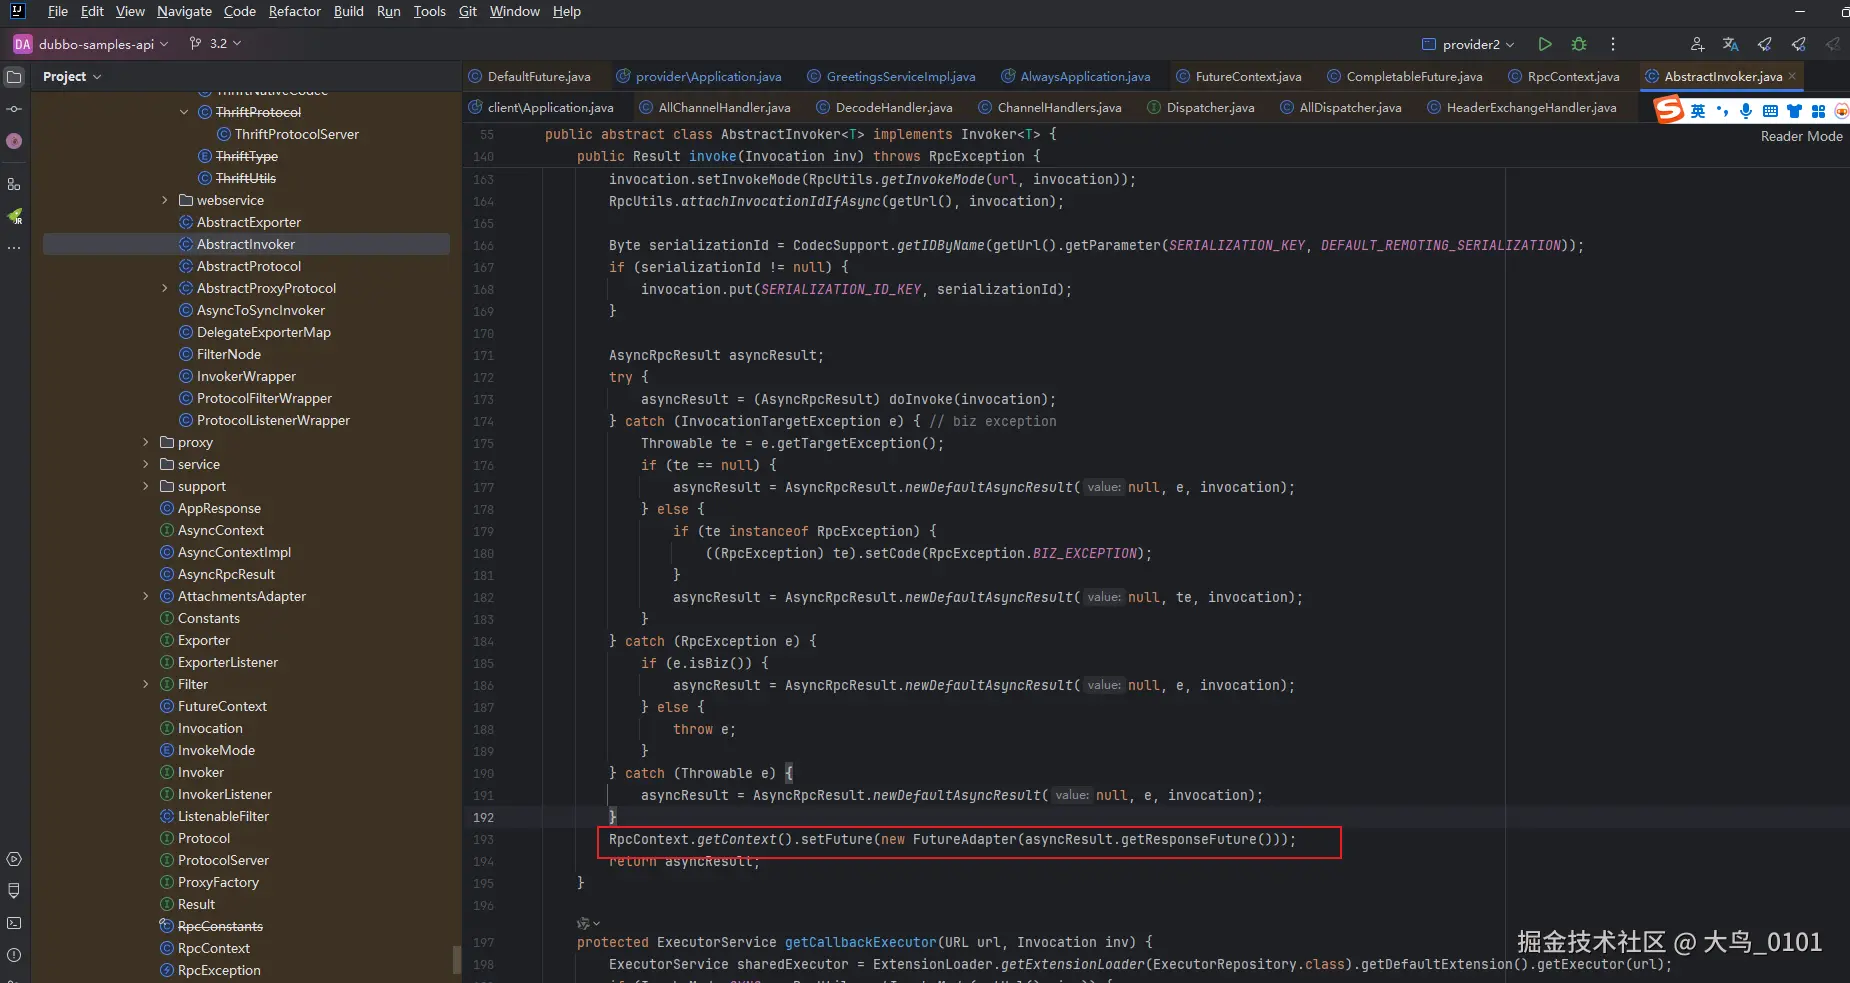Click the IntelliJ IDEA logo in the title bar
Screen dimensions: 1850x983
click(x=17, y=11)
